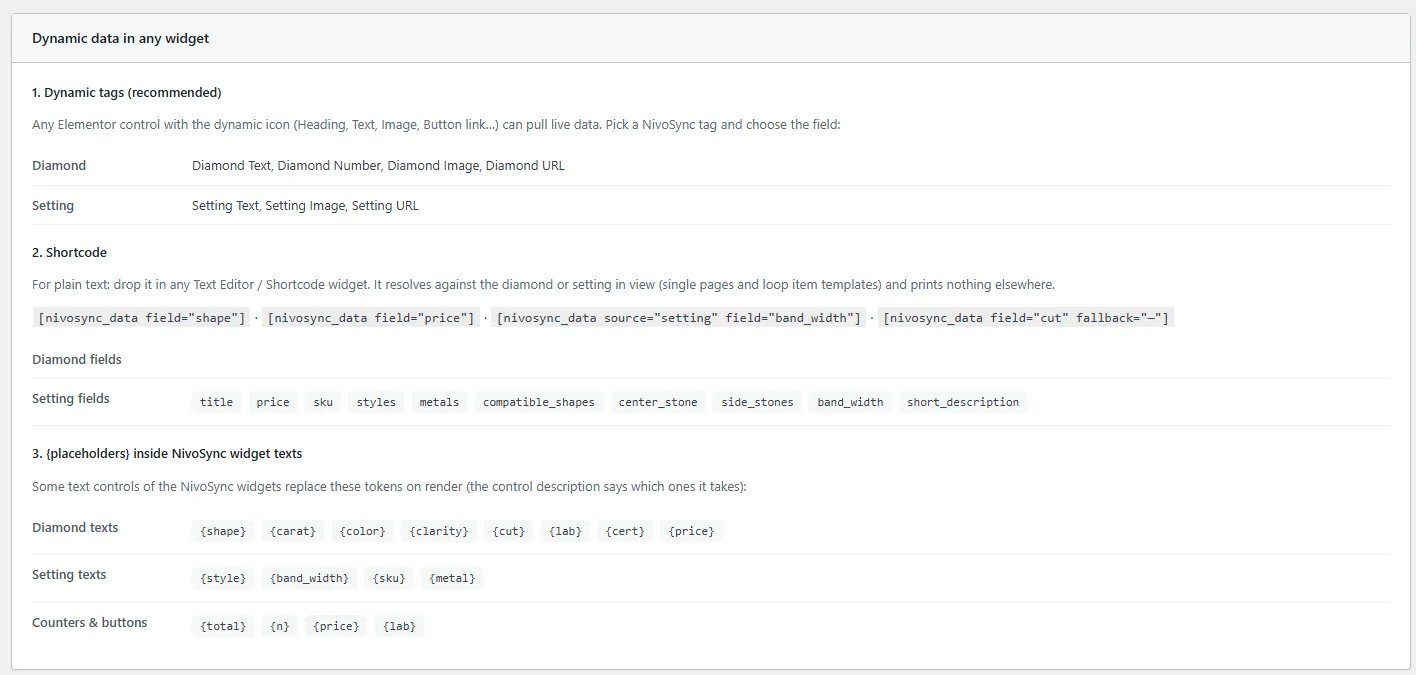Click the "2. Shortcode" subheading

coord(69,252)
